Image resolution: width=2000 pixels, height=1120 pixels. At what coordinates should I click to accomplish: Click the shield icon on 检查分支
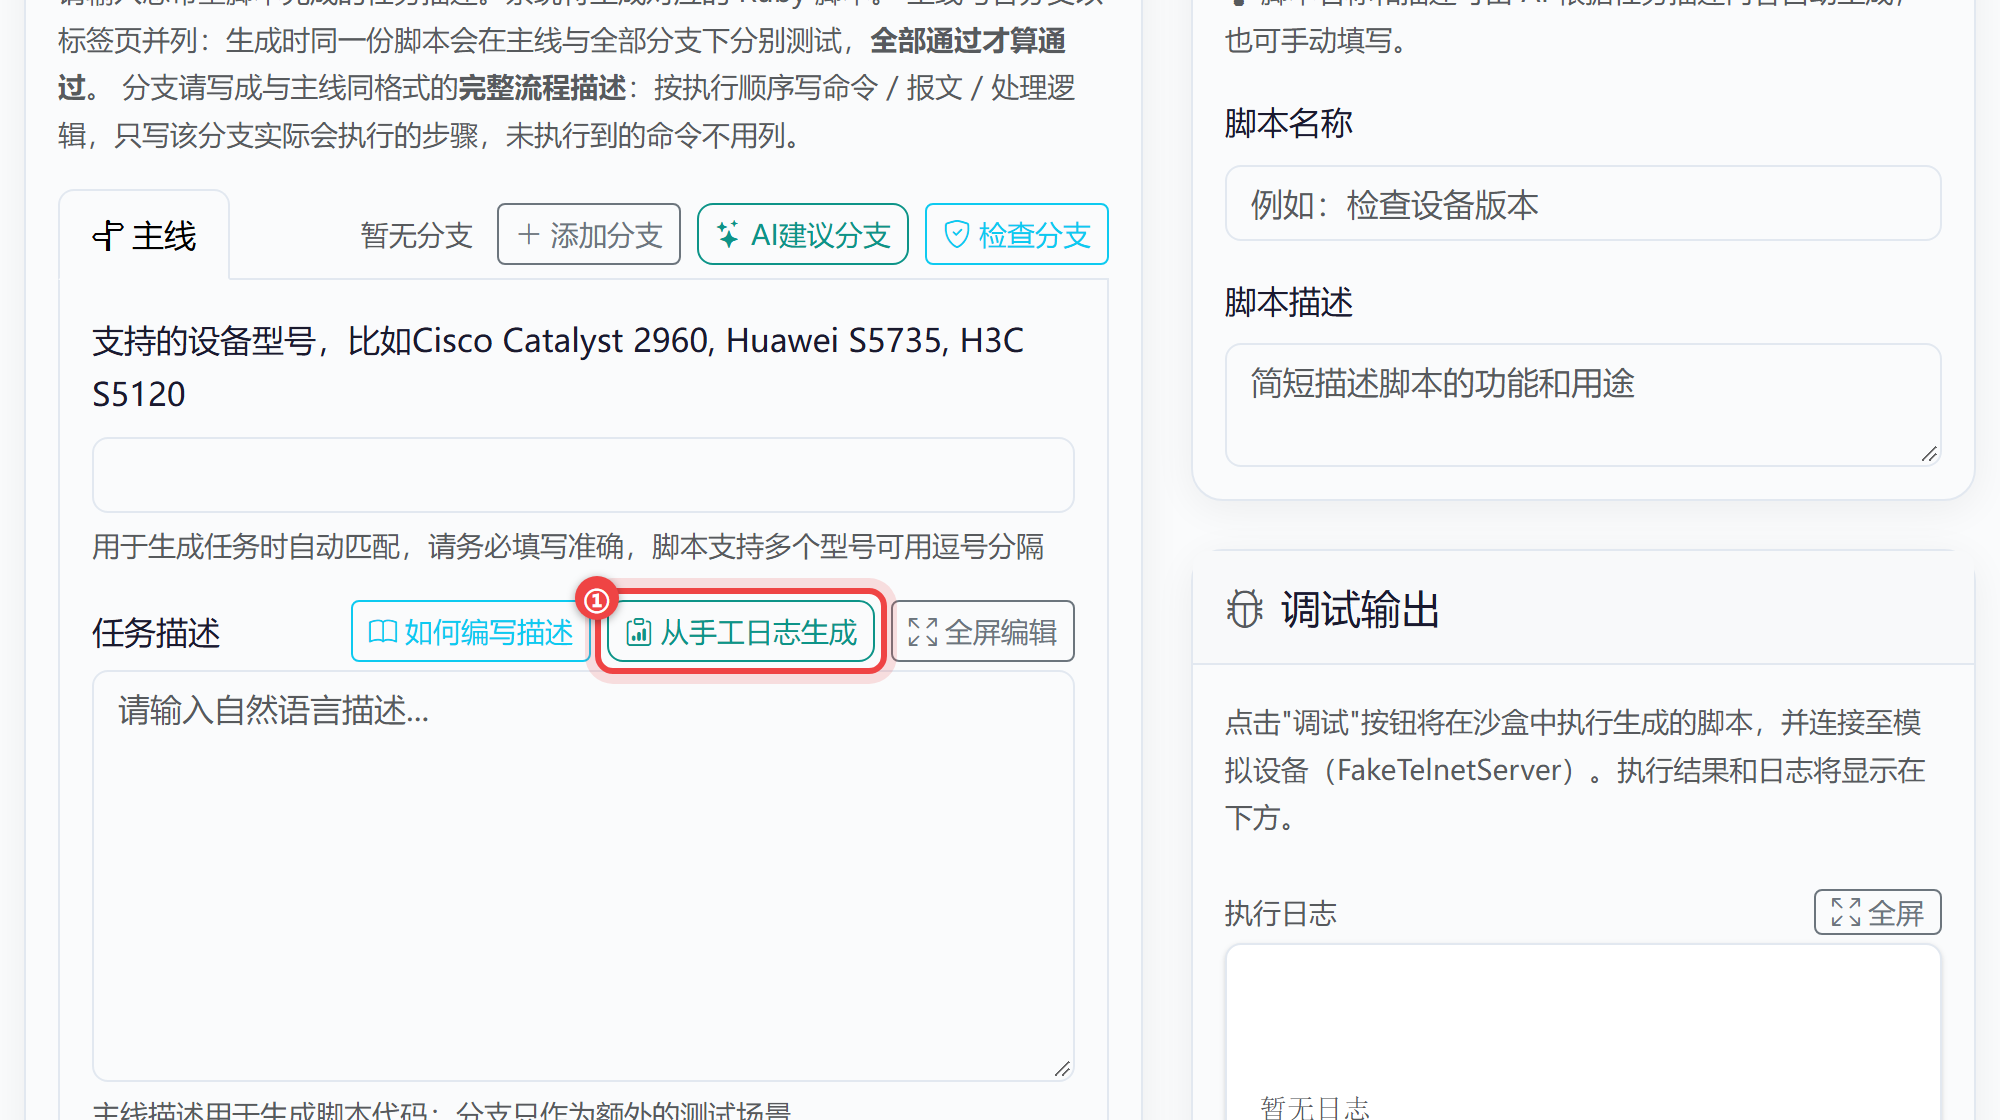pos(957,235)
